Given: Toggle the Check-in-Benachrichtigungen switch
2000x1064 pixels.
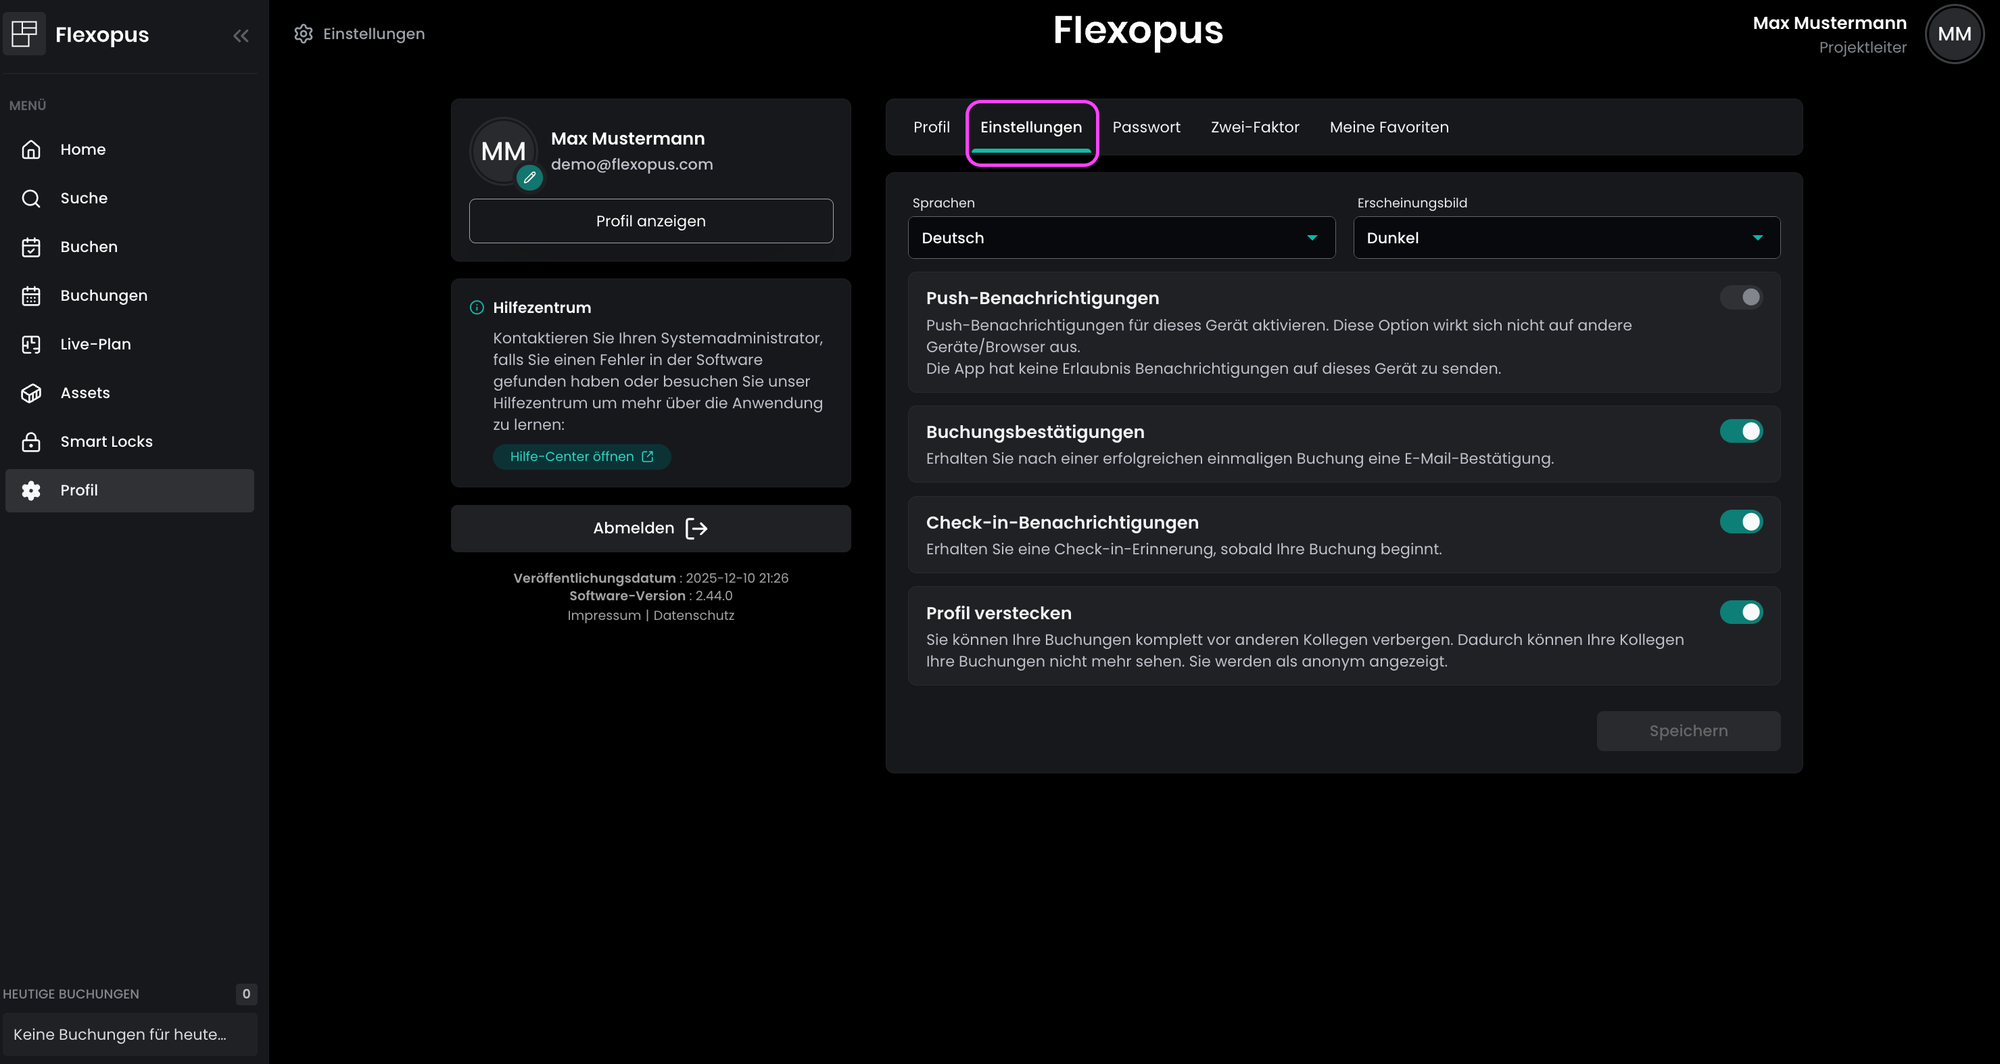Looking at the screenshot, I should coord(1741,522).
